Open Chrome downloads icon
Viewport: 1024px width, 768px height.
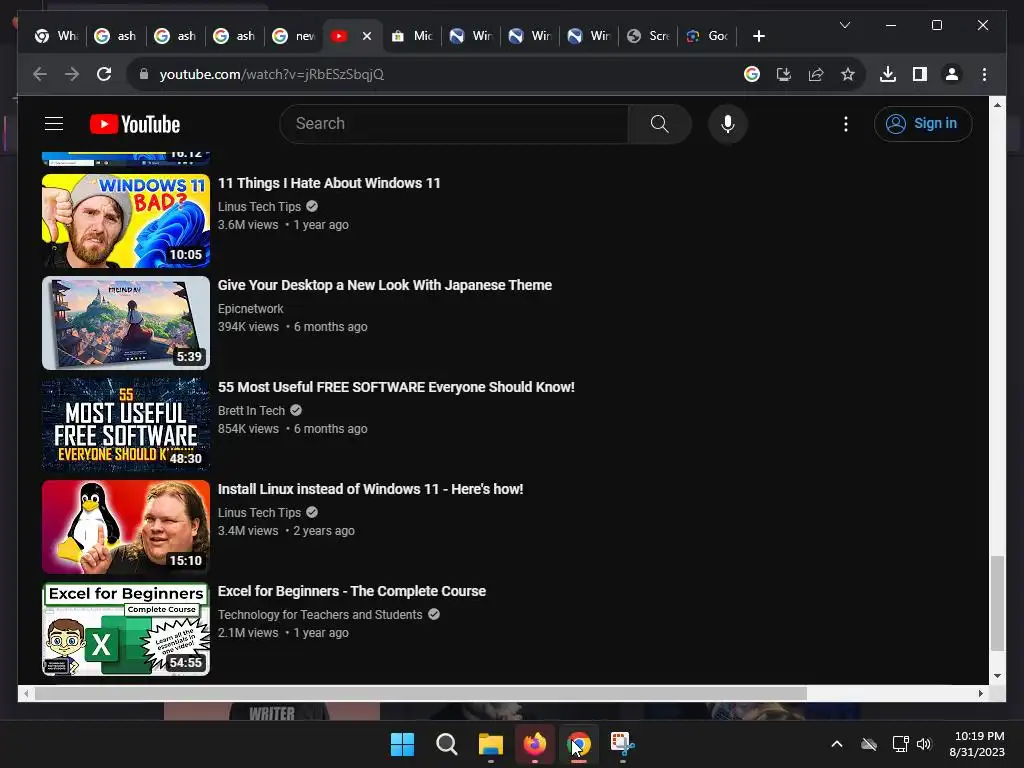coord(888,74)
